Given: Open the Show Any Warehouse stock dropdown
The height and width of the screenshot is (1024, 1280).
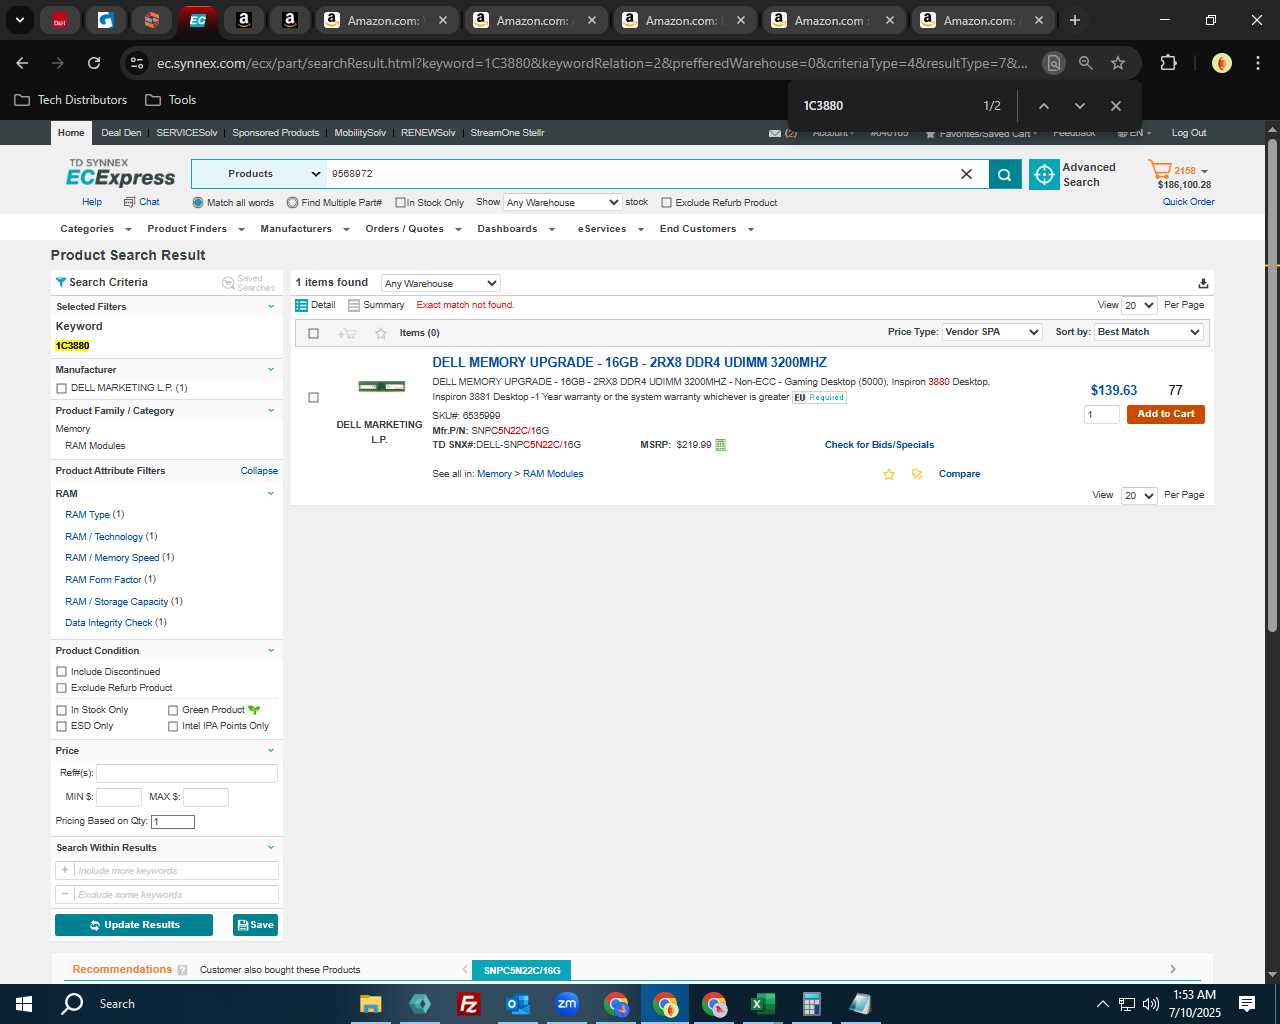Looking at the screenshot, I should click(562, 203).
